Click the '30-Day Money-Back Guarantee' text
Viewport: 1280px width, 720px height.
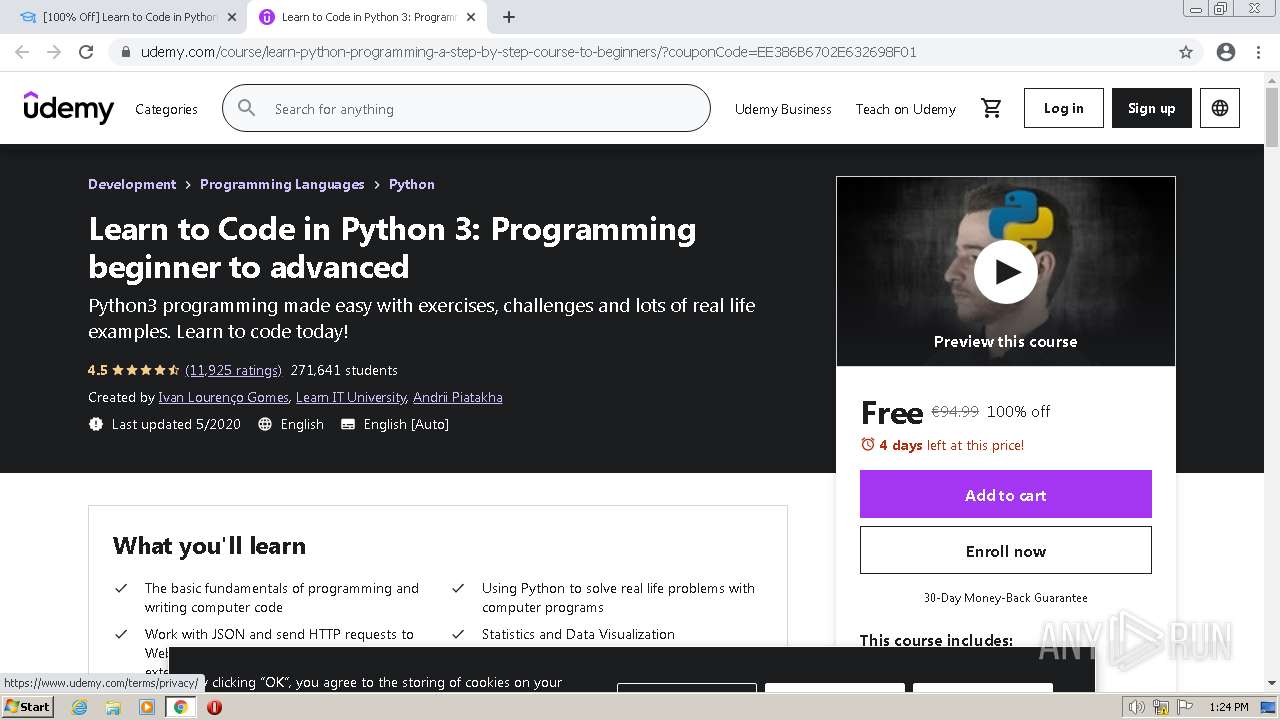coord(1005,598)
